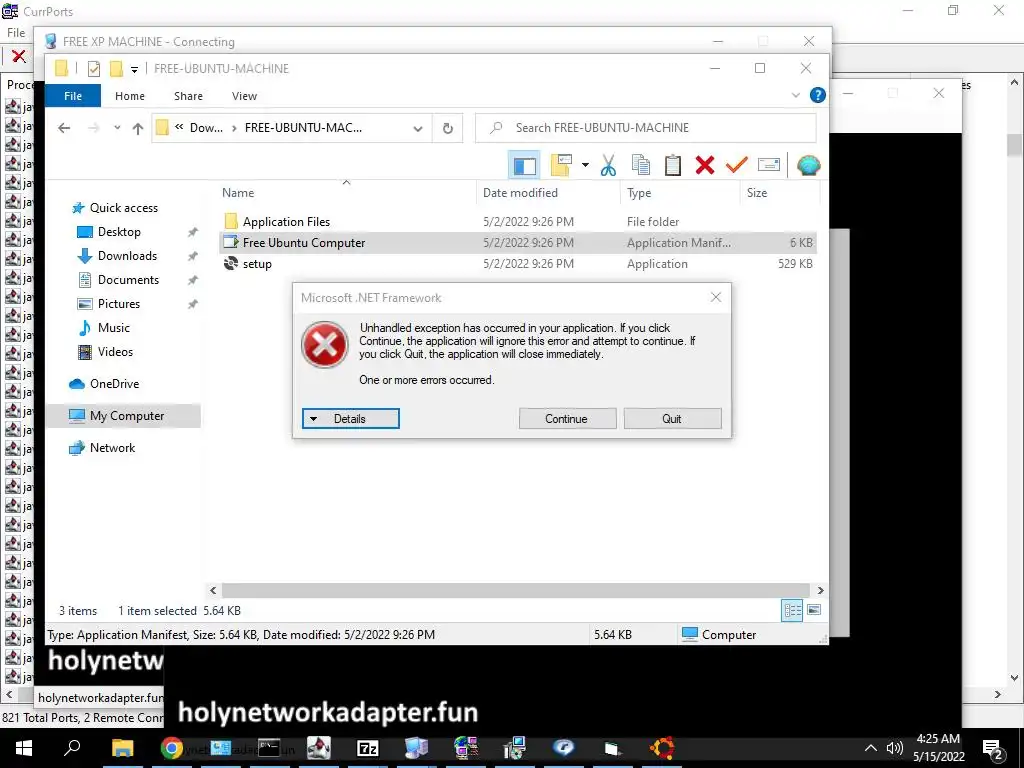Click the red X Delete icon

[705, 165]
